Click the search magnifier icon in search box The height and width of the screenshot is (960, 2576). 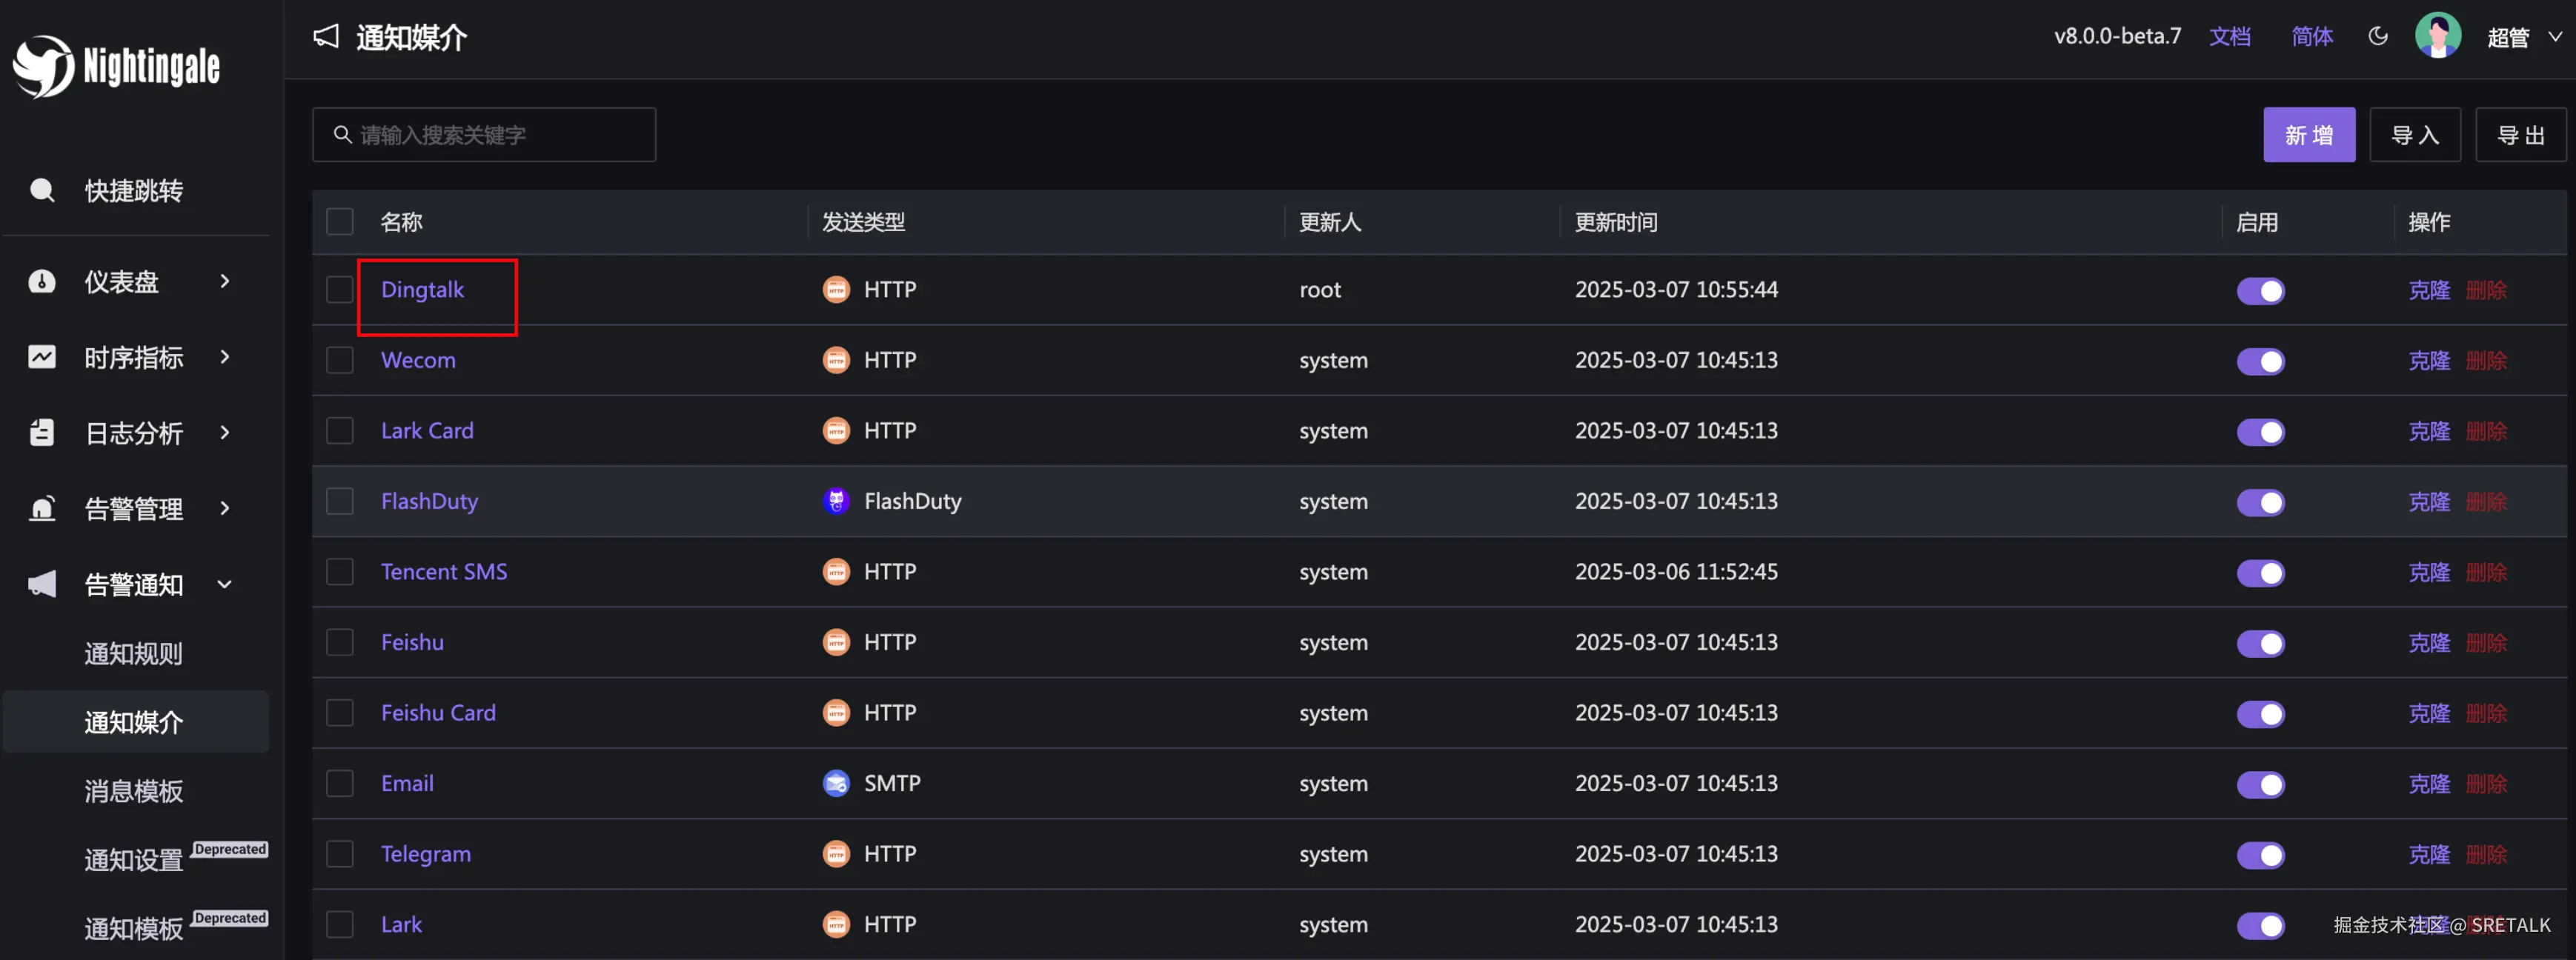(342, 134)
